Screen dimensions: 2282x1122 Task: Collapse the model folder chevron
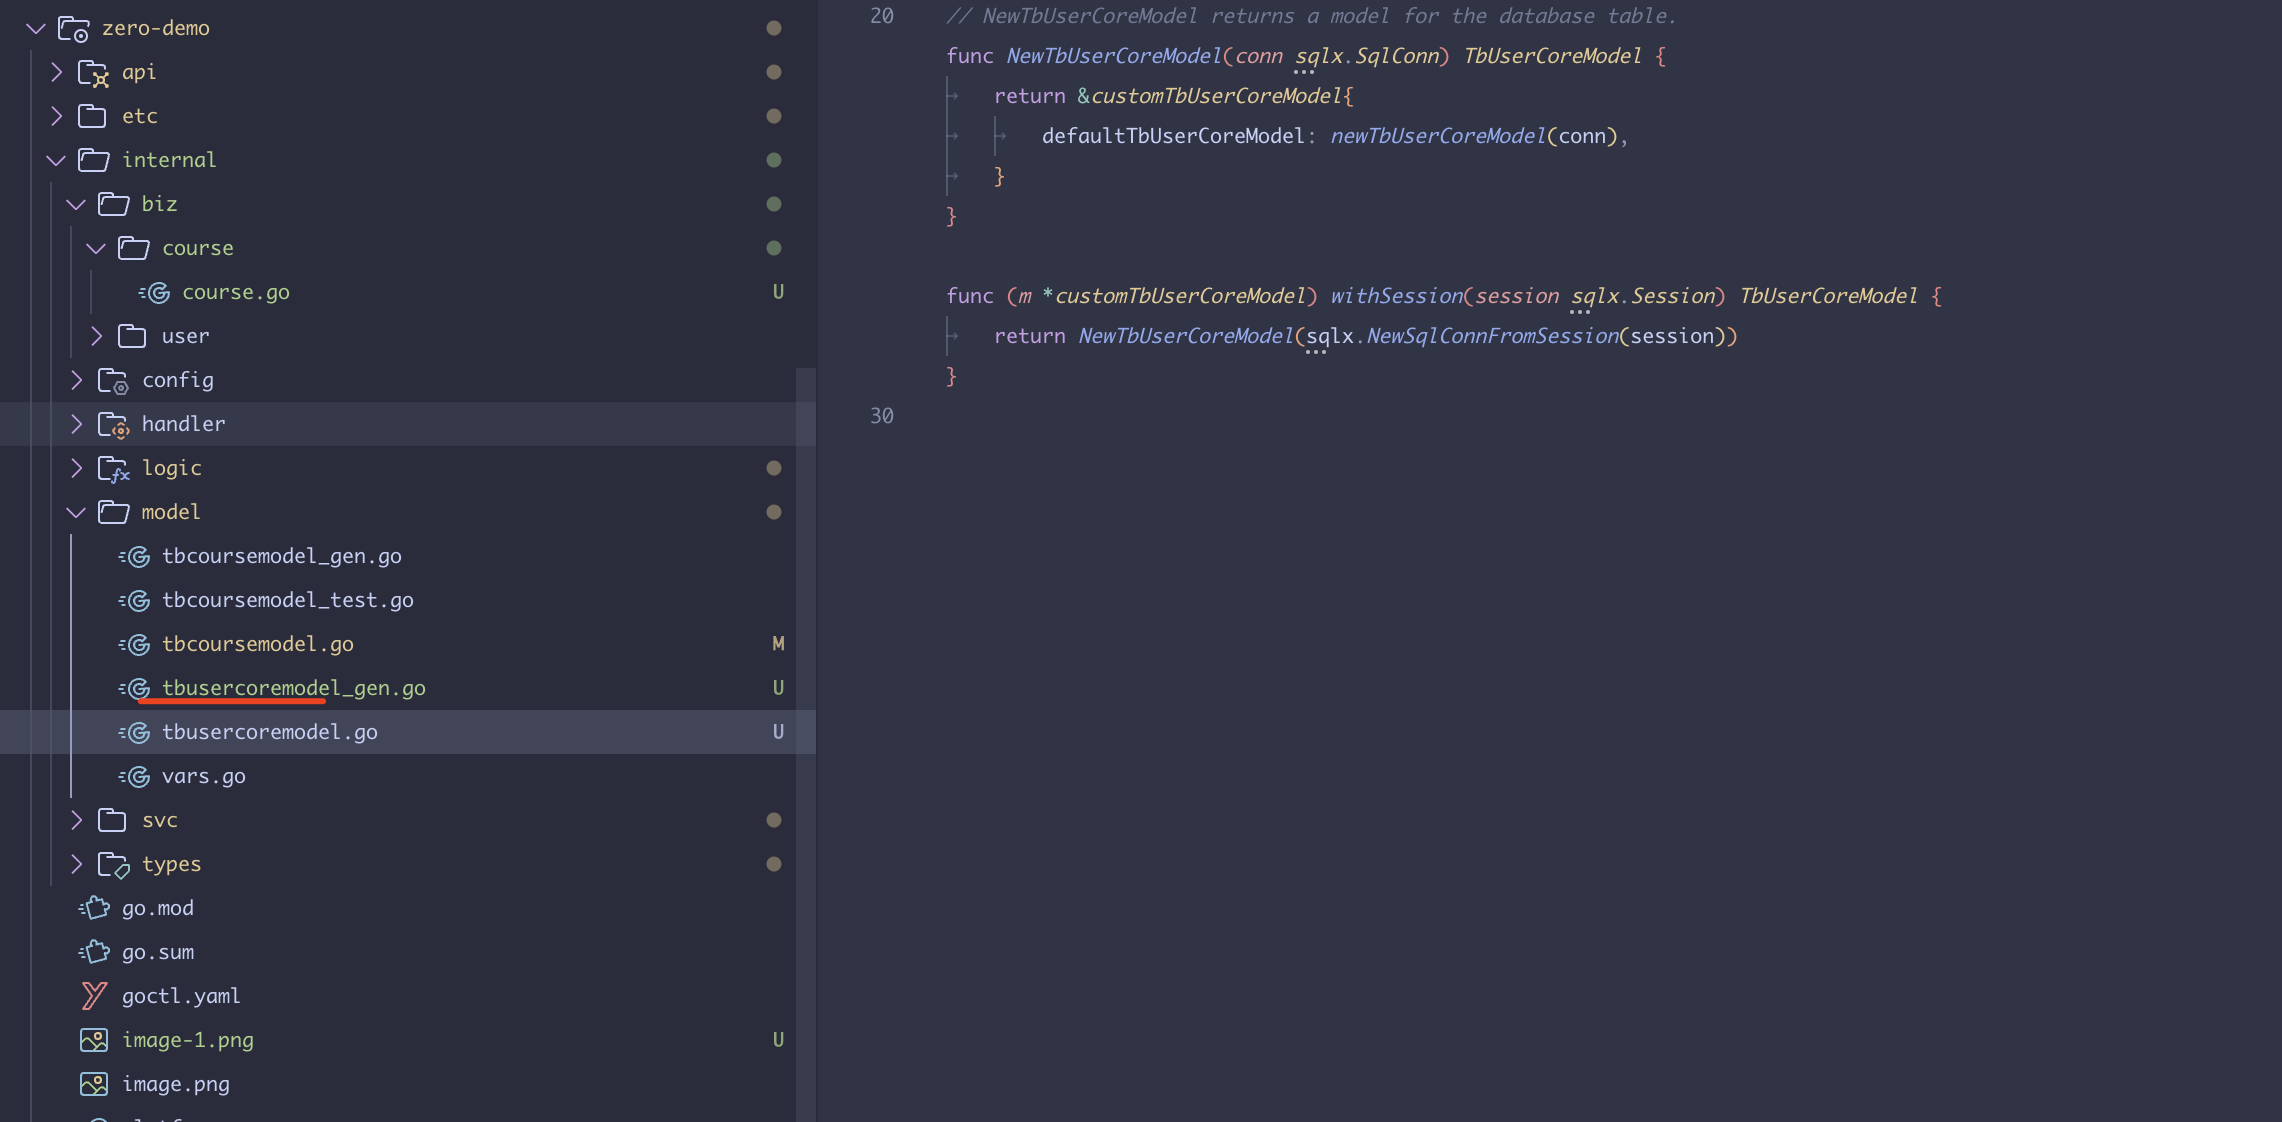[x=76, y=512]
